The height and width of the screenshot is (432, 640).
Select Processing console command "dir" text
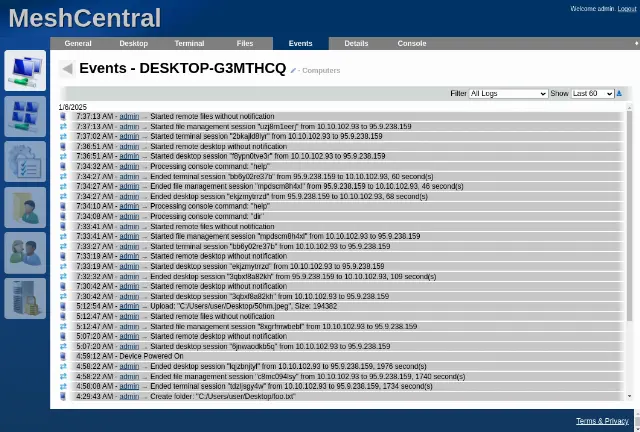coord(207,216)
